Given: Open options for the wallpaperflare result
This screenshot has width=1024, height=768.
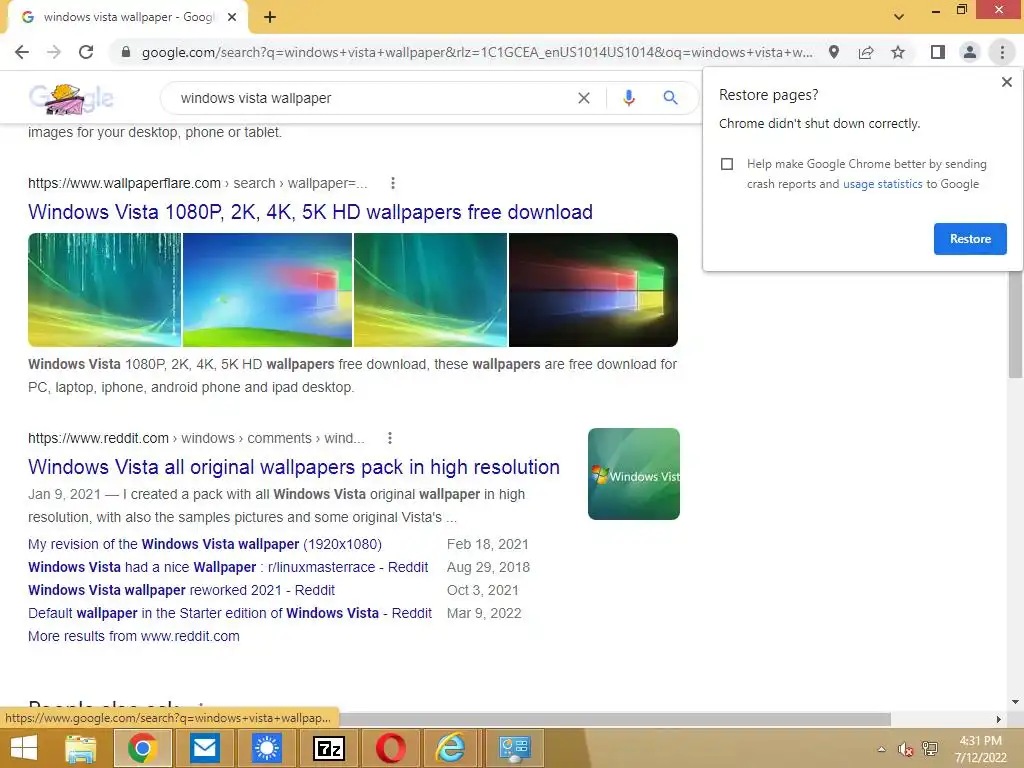Looking at the screenshot, I should pyautogui.click(x=392, y=184).
